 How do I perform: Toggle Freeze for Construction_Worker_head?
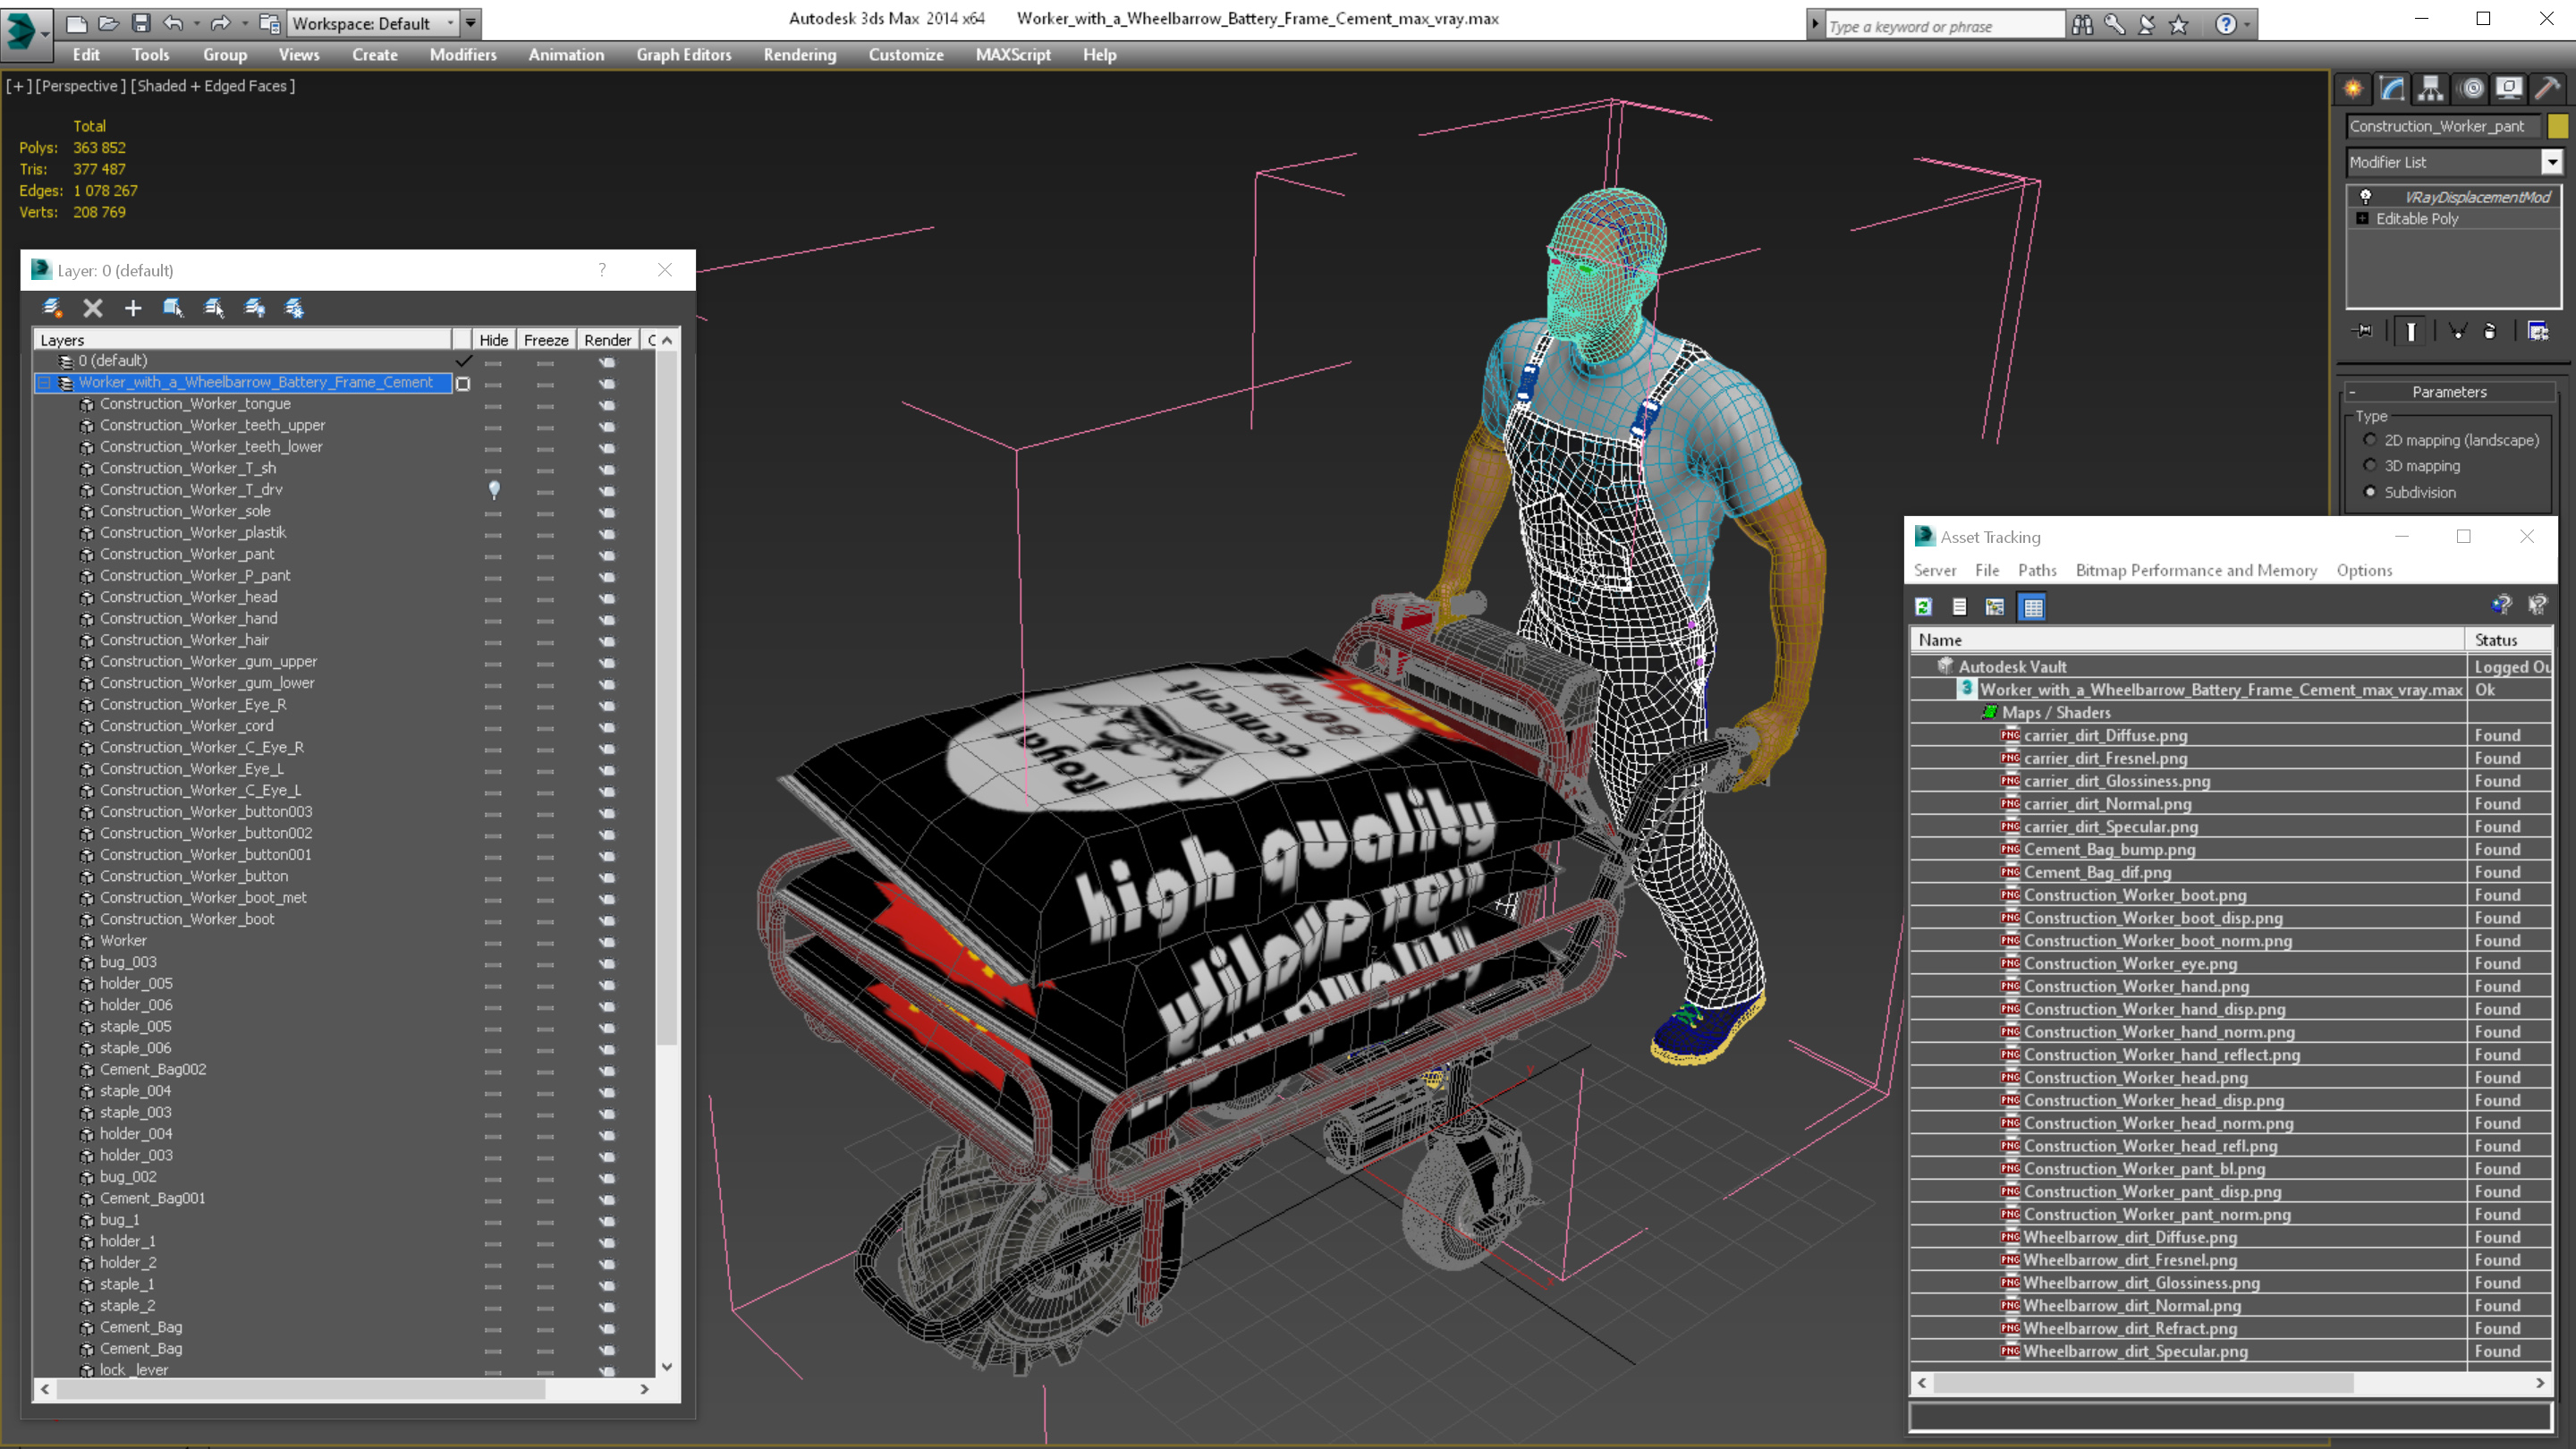pyautogui.click(x=545, y=598)
